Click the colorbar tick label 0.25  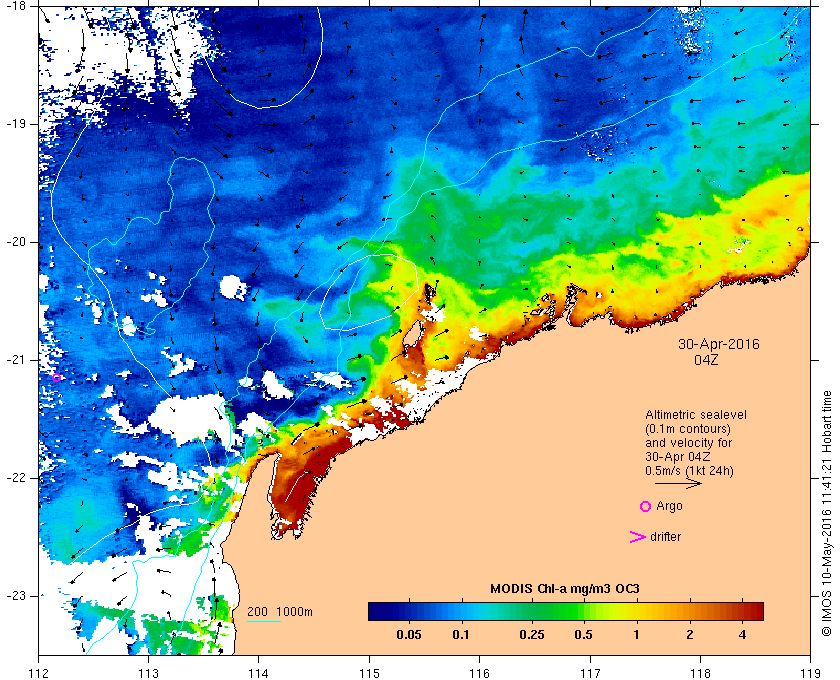tap(532, 635)
